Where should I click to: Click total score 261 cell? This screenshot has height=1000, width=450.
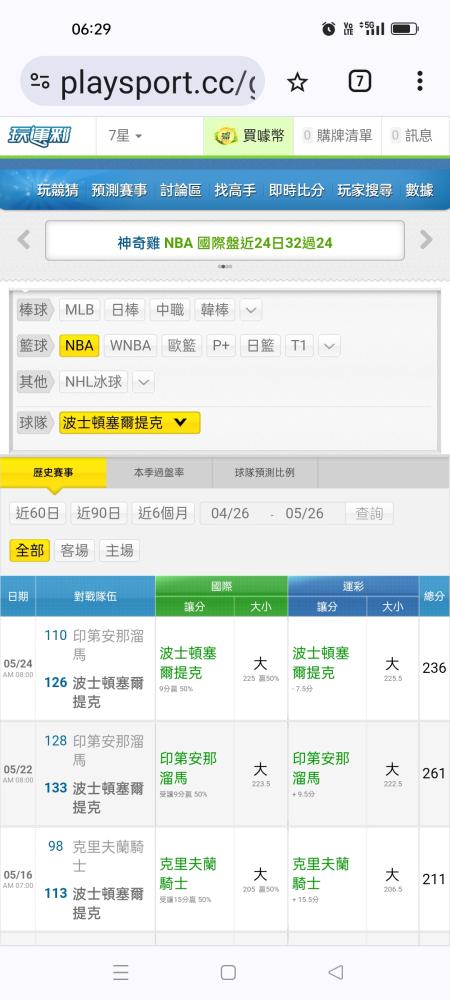pos(434,774)
